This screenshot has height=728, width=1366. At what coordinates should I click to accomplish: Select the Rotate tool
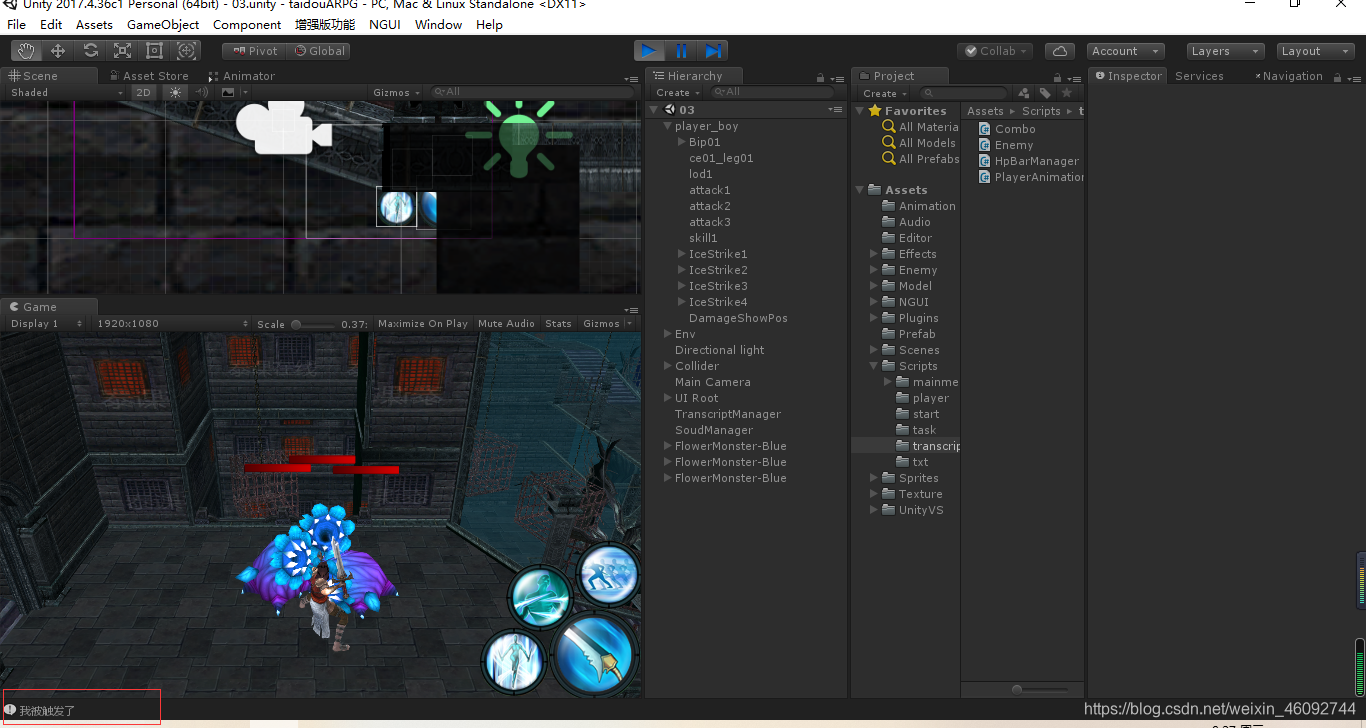[90, 51]
